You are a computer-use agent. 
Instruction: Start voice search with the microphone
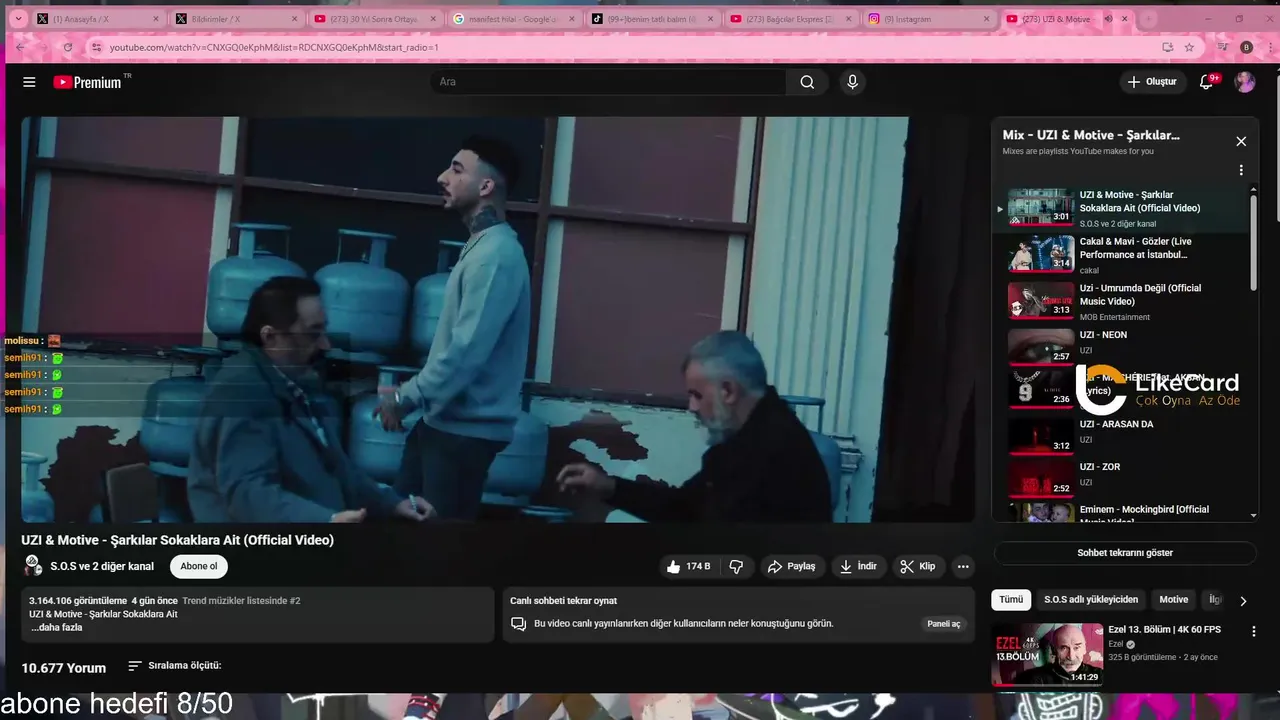(852, 82)
